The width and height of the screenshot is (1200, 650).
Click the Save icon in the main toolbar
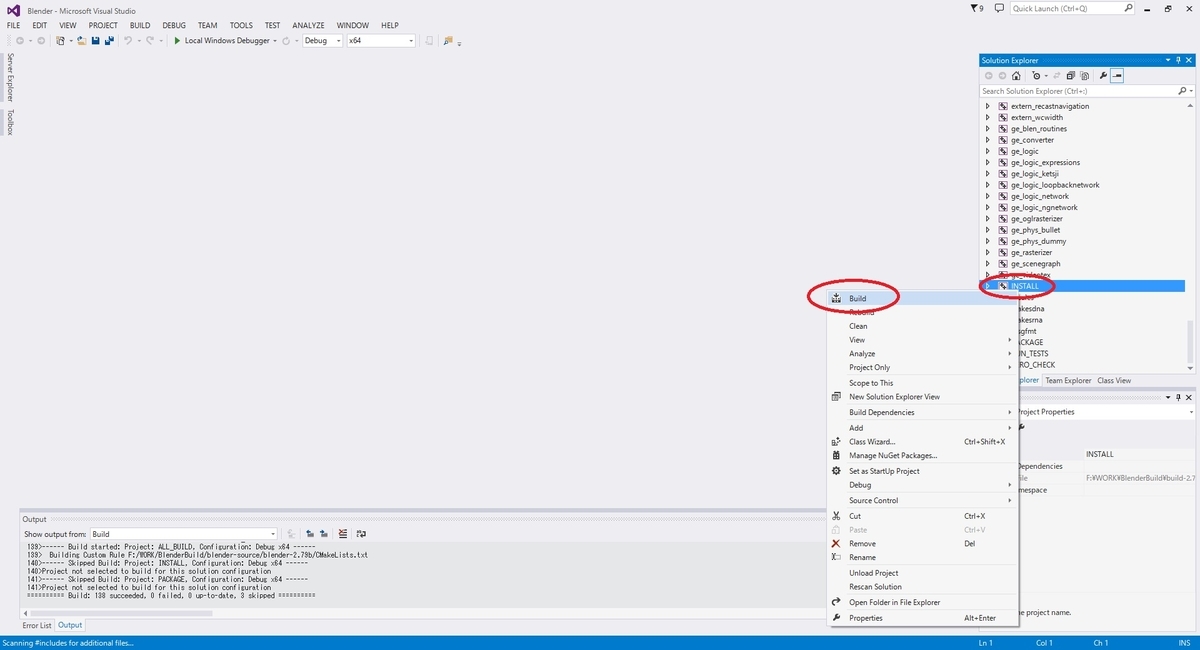point(95,41)
